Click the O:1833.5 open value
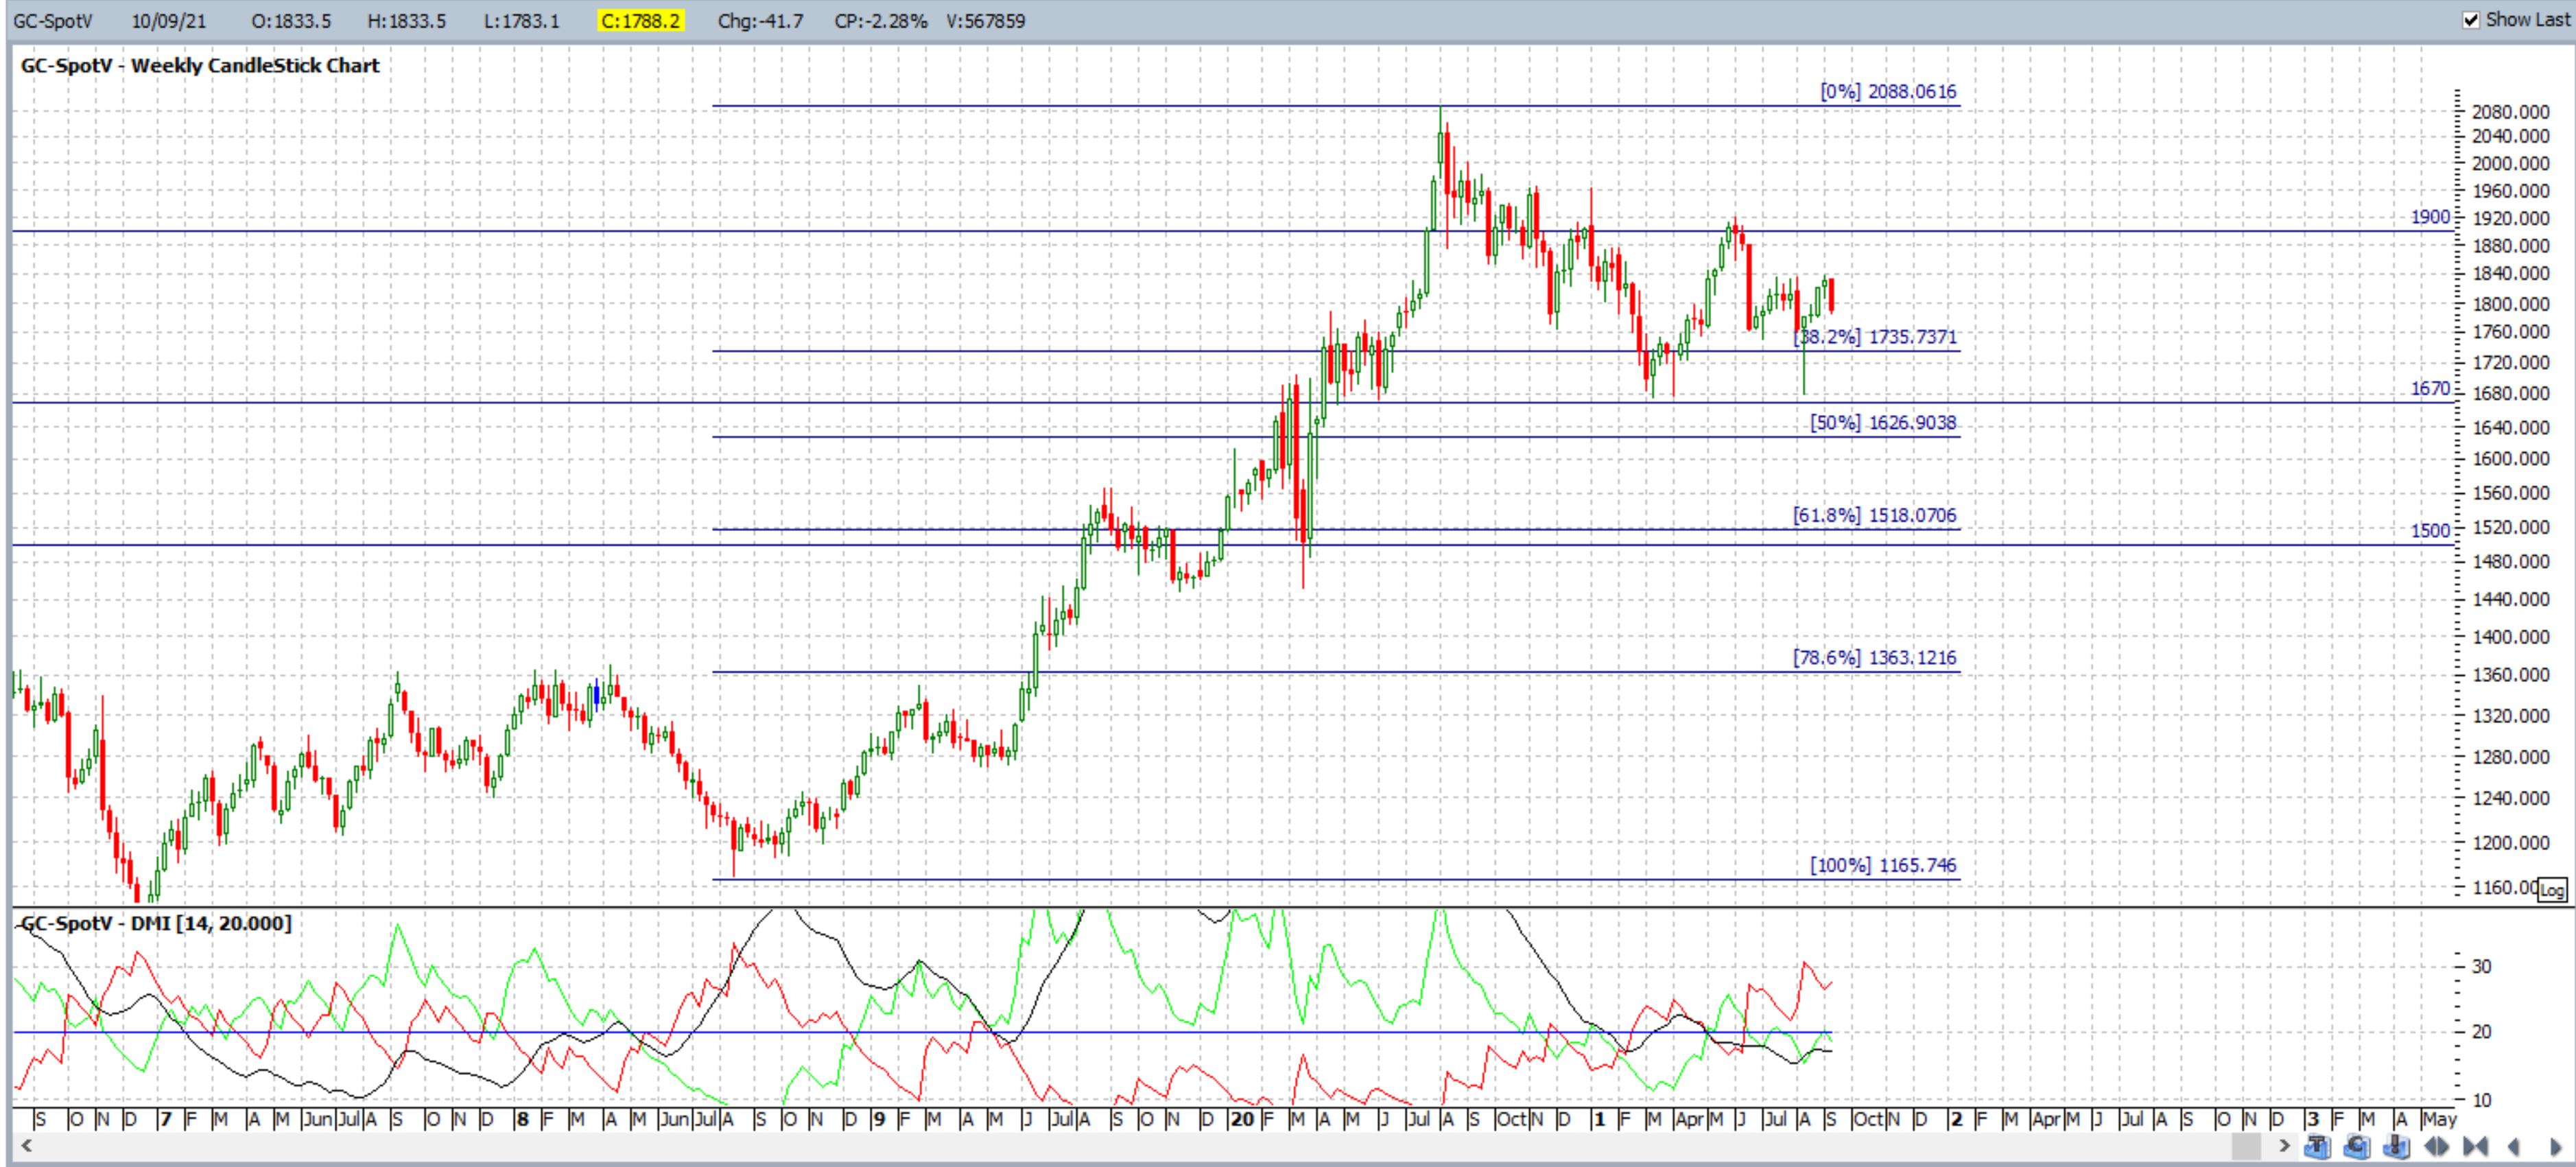Screen dimensions: 2576x1167 291,20
